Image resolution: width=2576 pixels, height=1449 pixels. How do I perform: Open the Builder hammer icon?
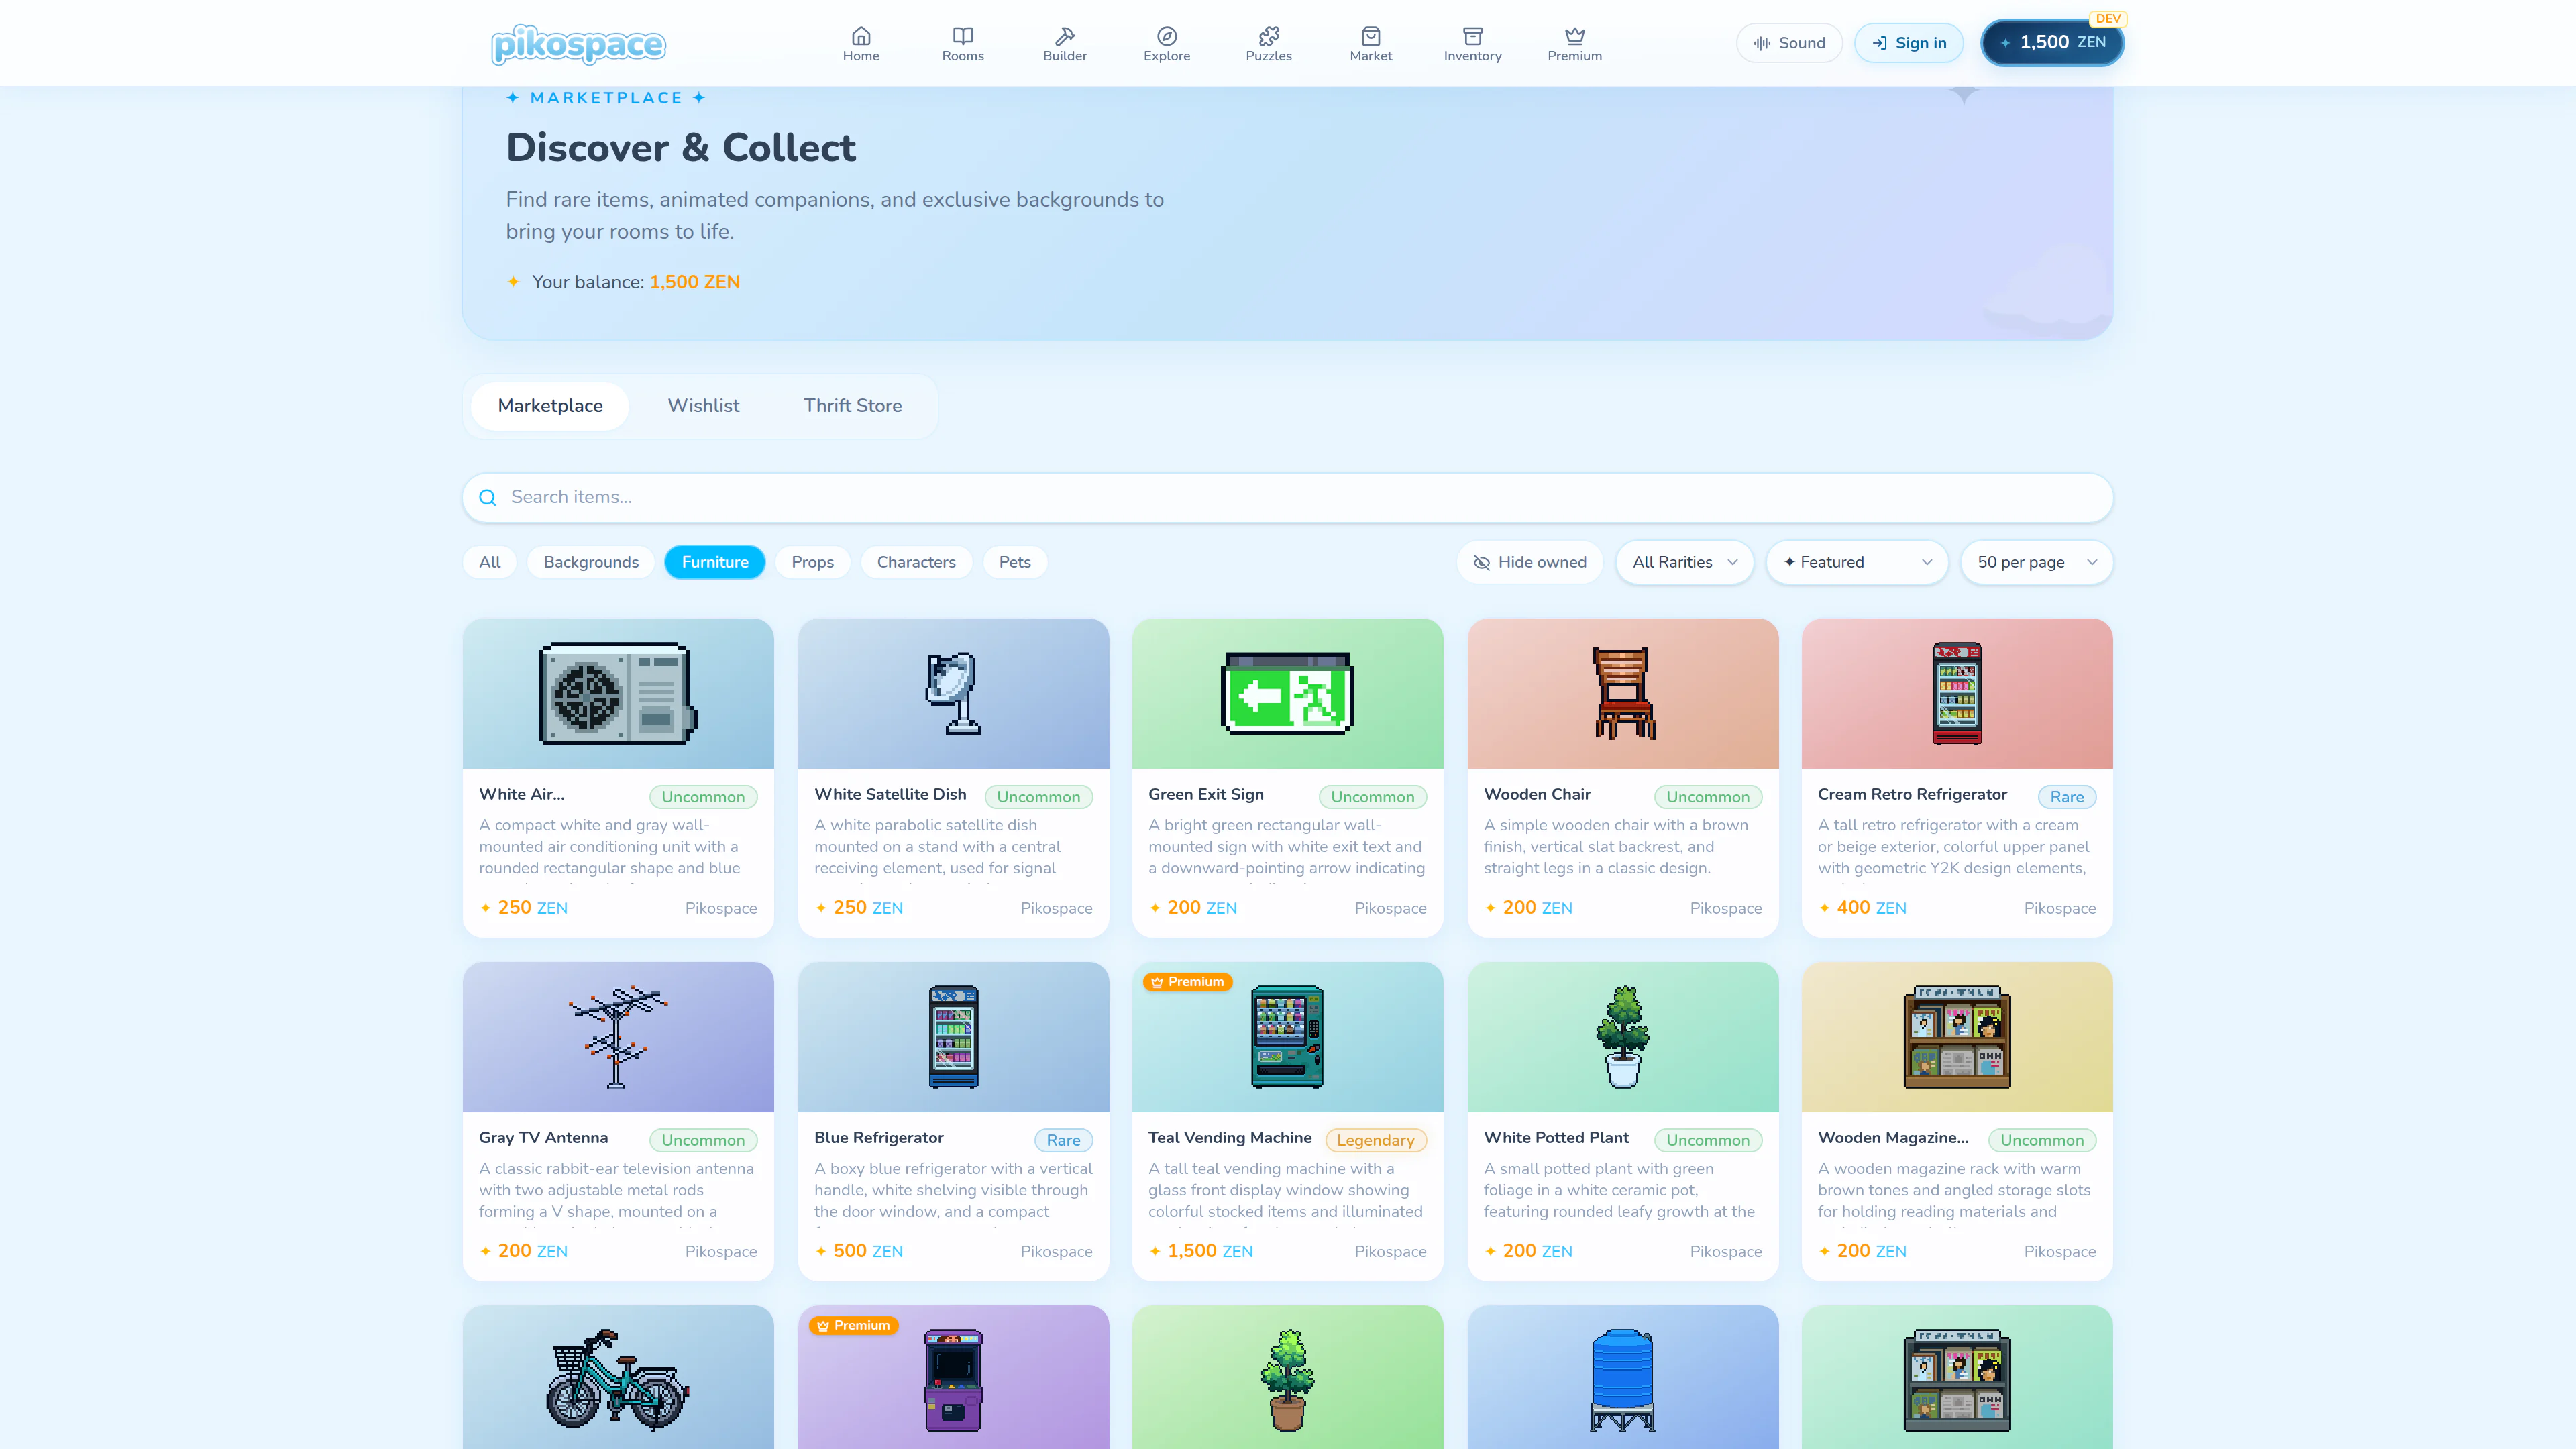pyautogui.click(x=1064, y=36)
